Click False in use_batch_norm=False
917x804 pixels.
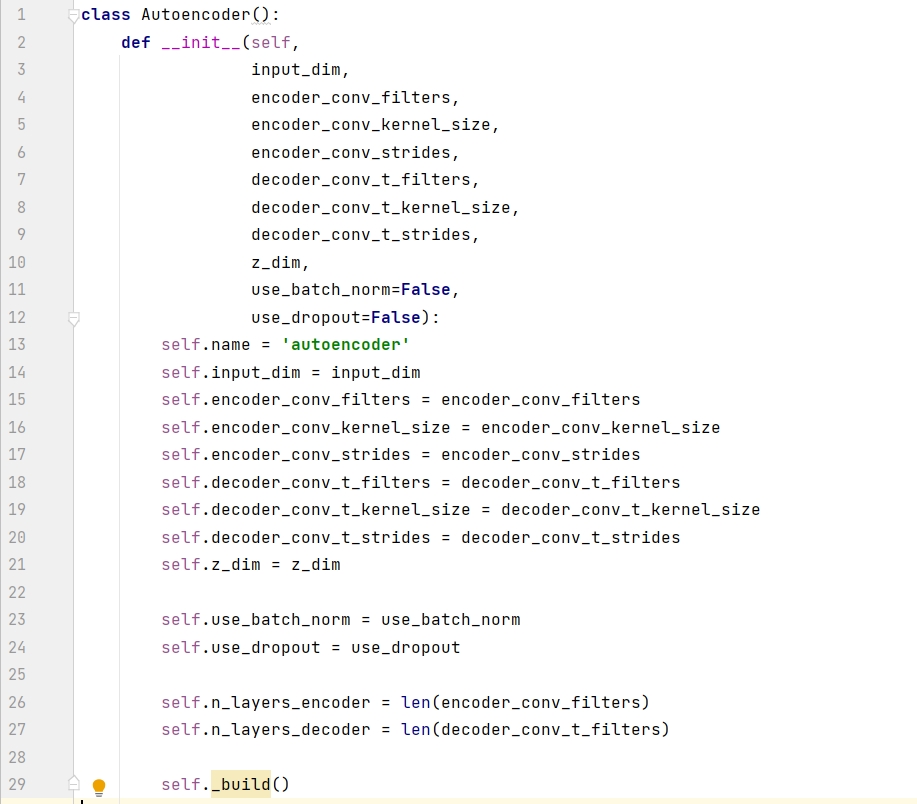click(425, 289)
